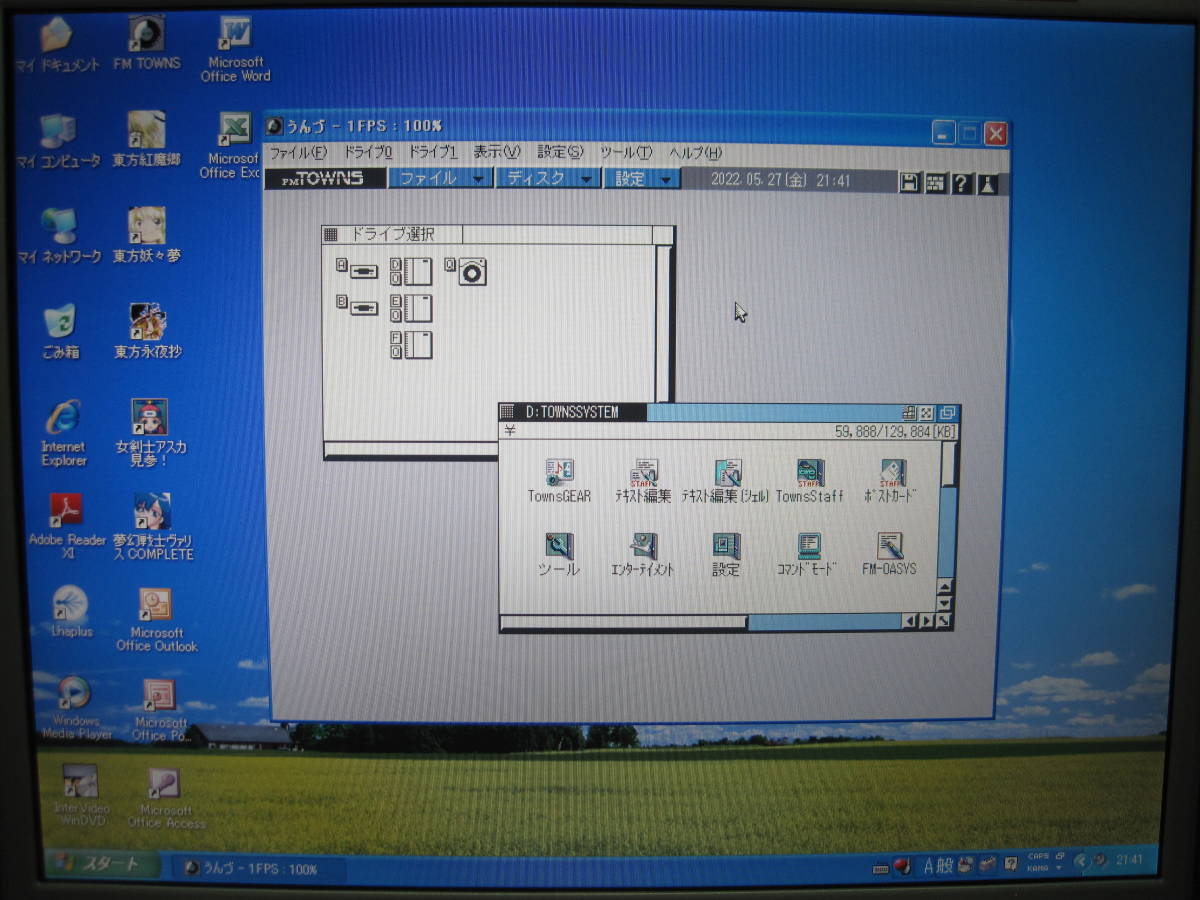Click the overlapping-windows button in D:TOWNSSYSTEM title bar

pyautogui.click(x=947, y=413)
